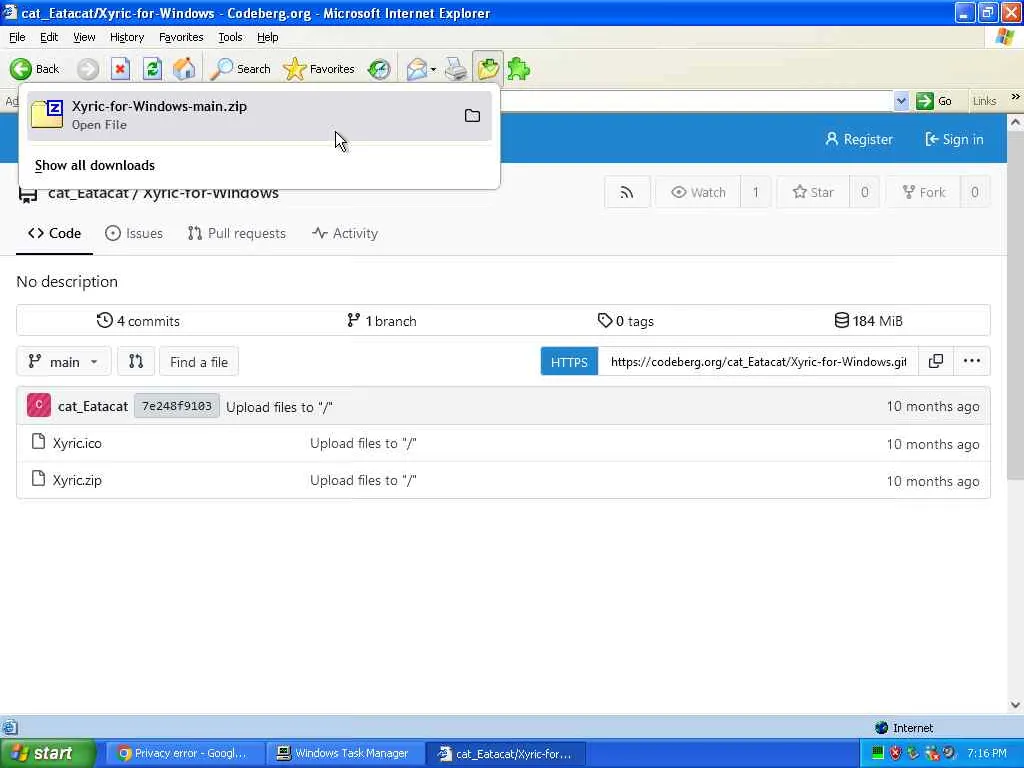Open the Xyric.zip file
Screen dimensions: 1024x768
coord(77,480)
